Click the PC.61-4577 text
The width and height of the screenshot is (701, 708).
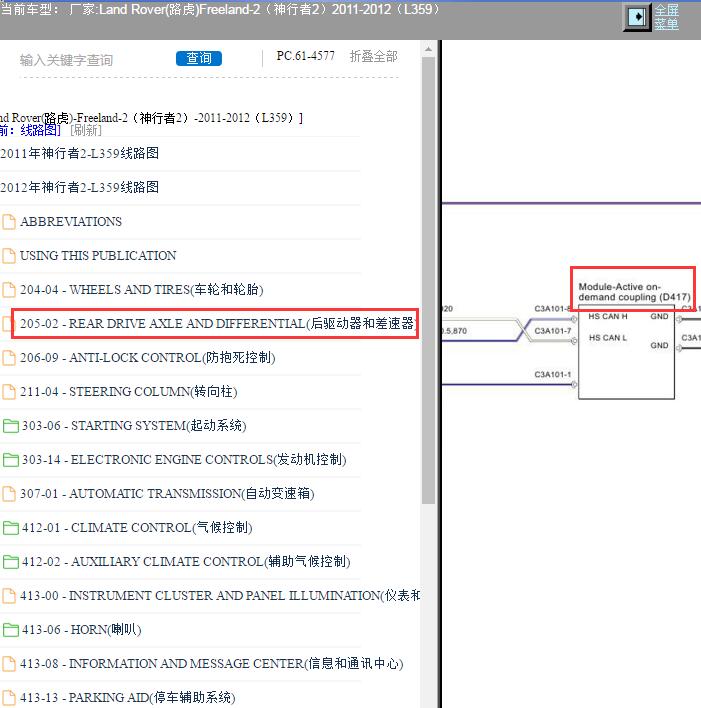[x=306, y=56]
